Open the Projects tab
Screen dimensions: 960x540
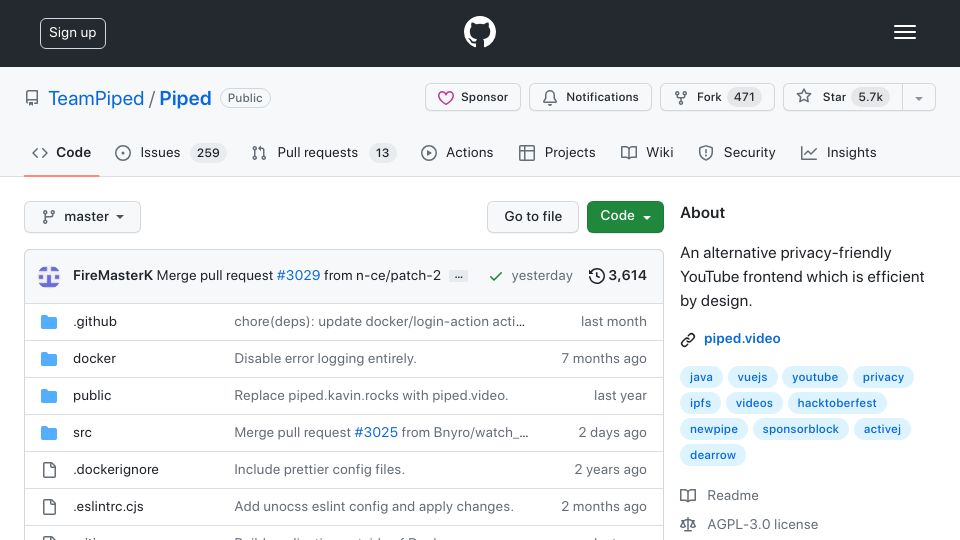pyautogui.click(x=557, y=152)
